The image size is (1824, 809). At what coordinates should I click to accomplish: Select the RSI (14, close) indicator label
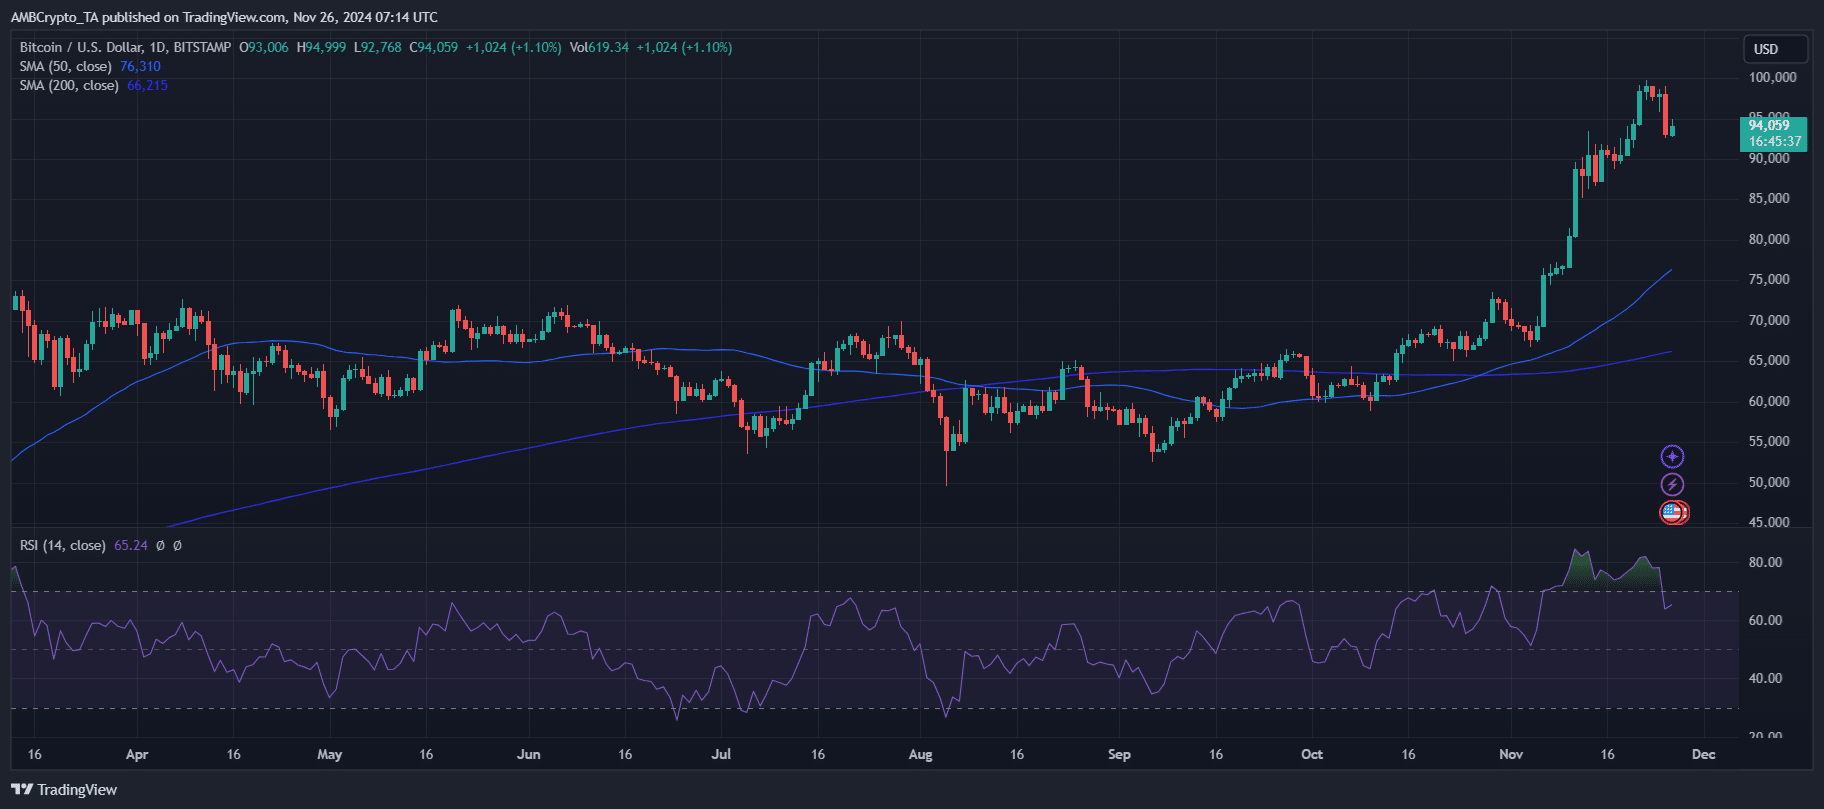[x=63, y=545]
